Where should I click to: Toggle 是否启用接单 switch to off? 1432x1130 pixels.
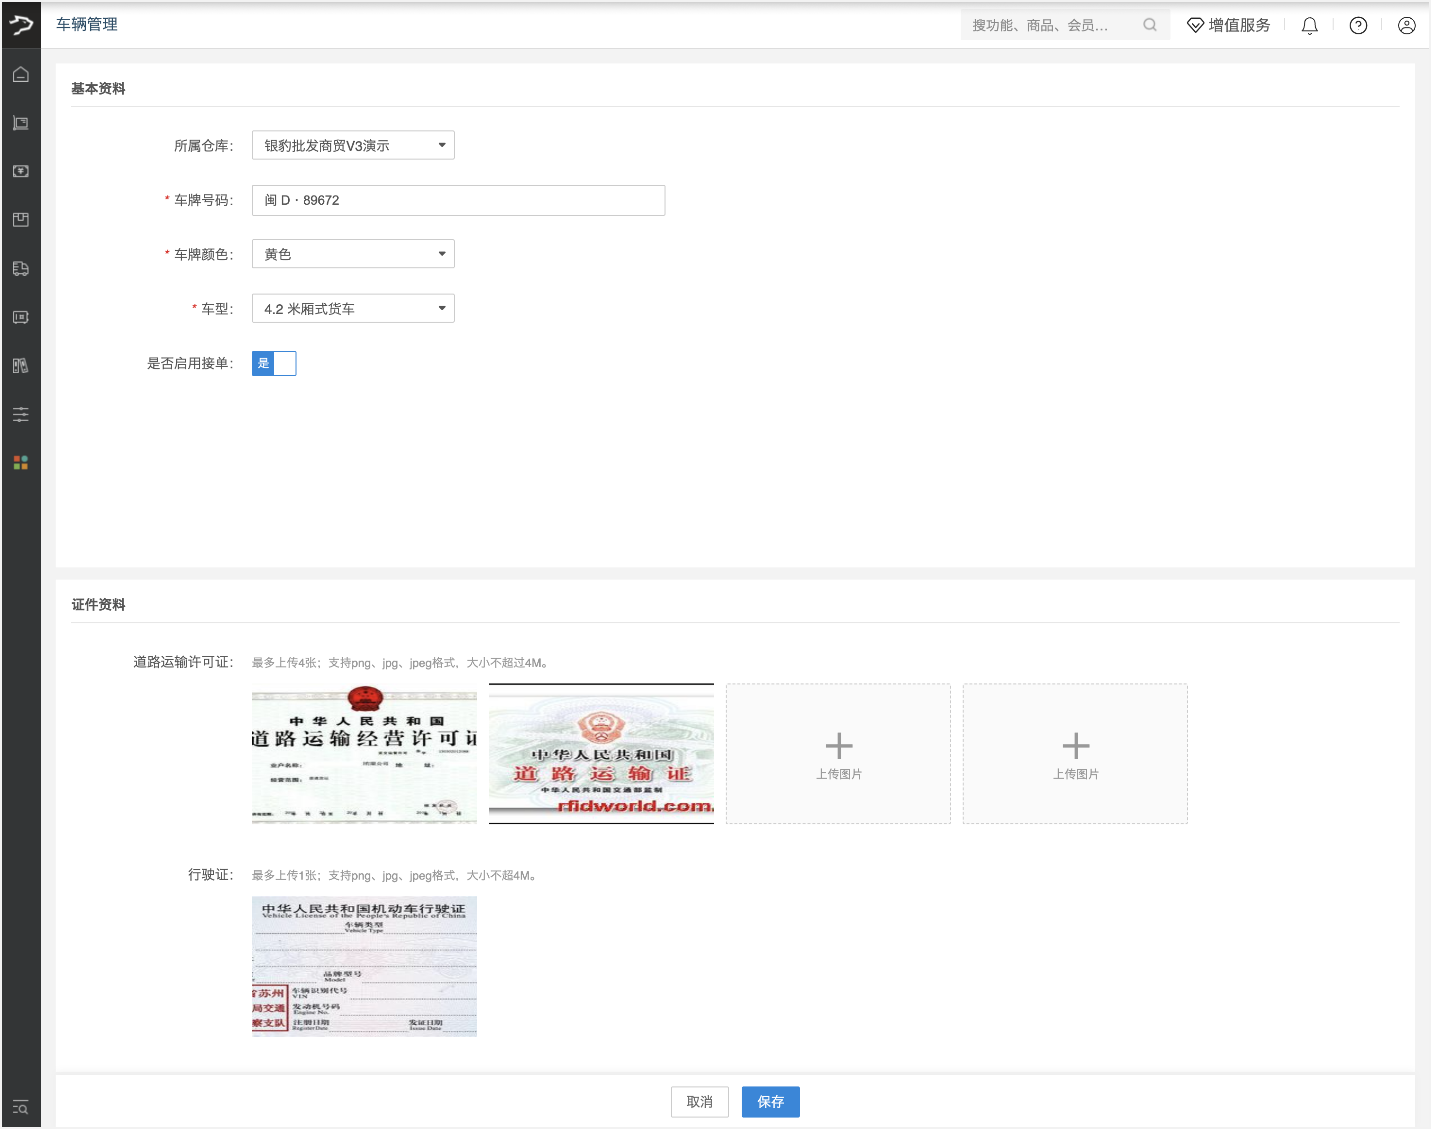coord(274,363)
